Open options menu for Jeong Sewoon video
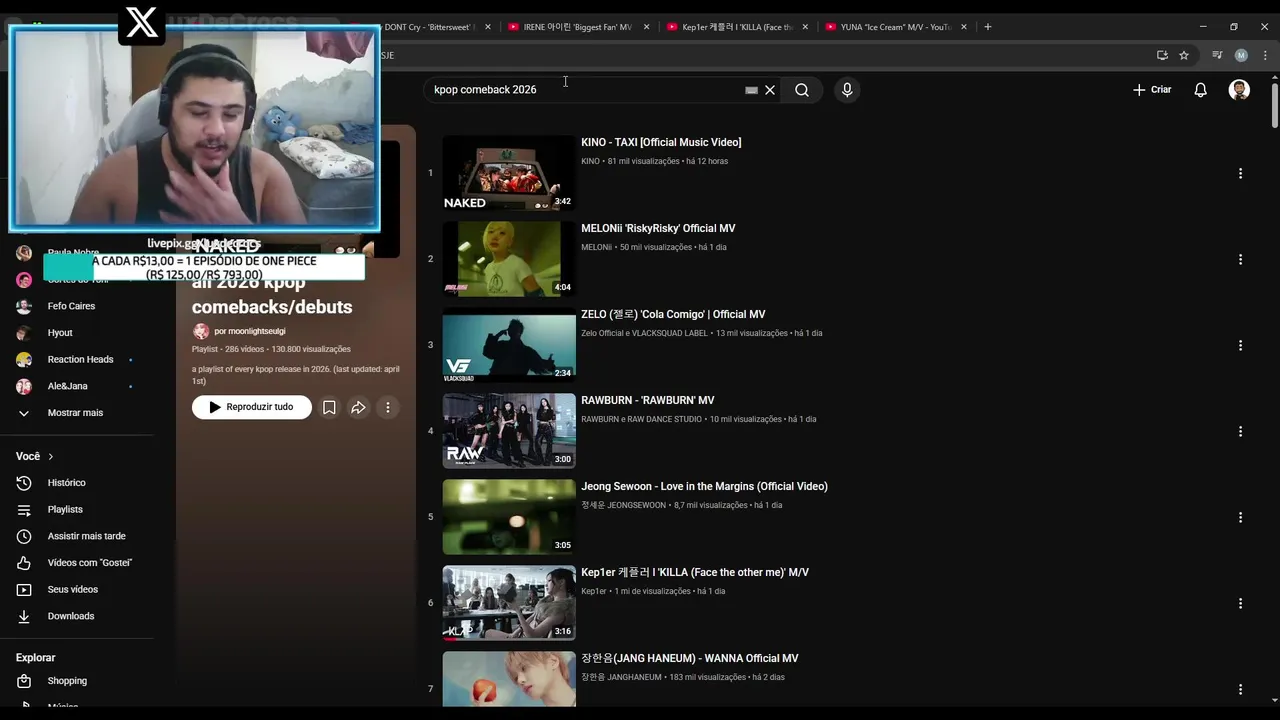Screen dimensions: 1280x720 pyautogui.click(x=1240, y=517)
